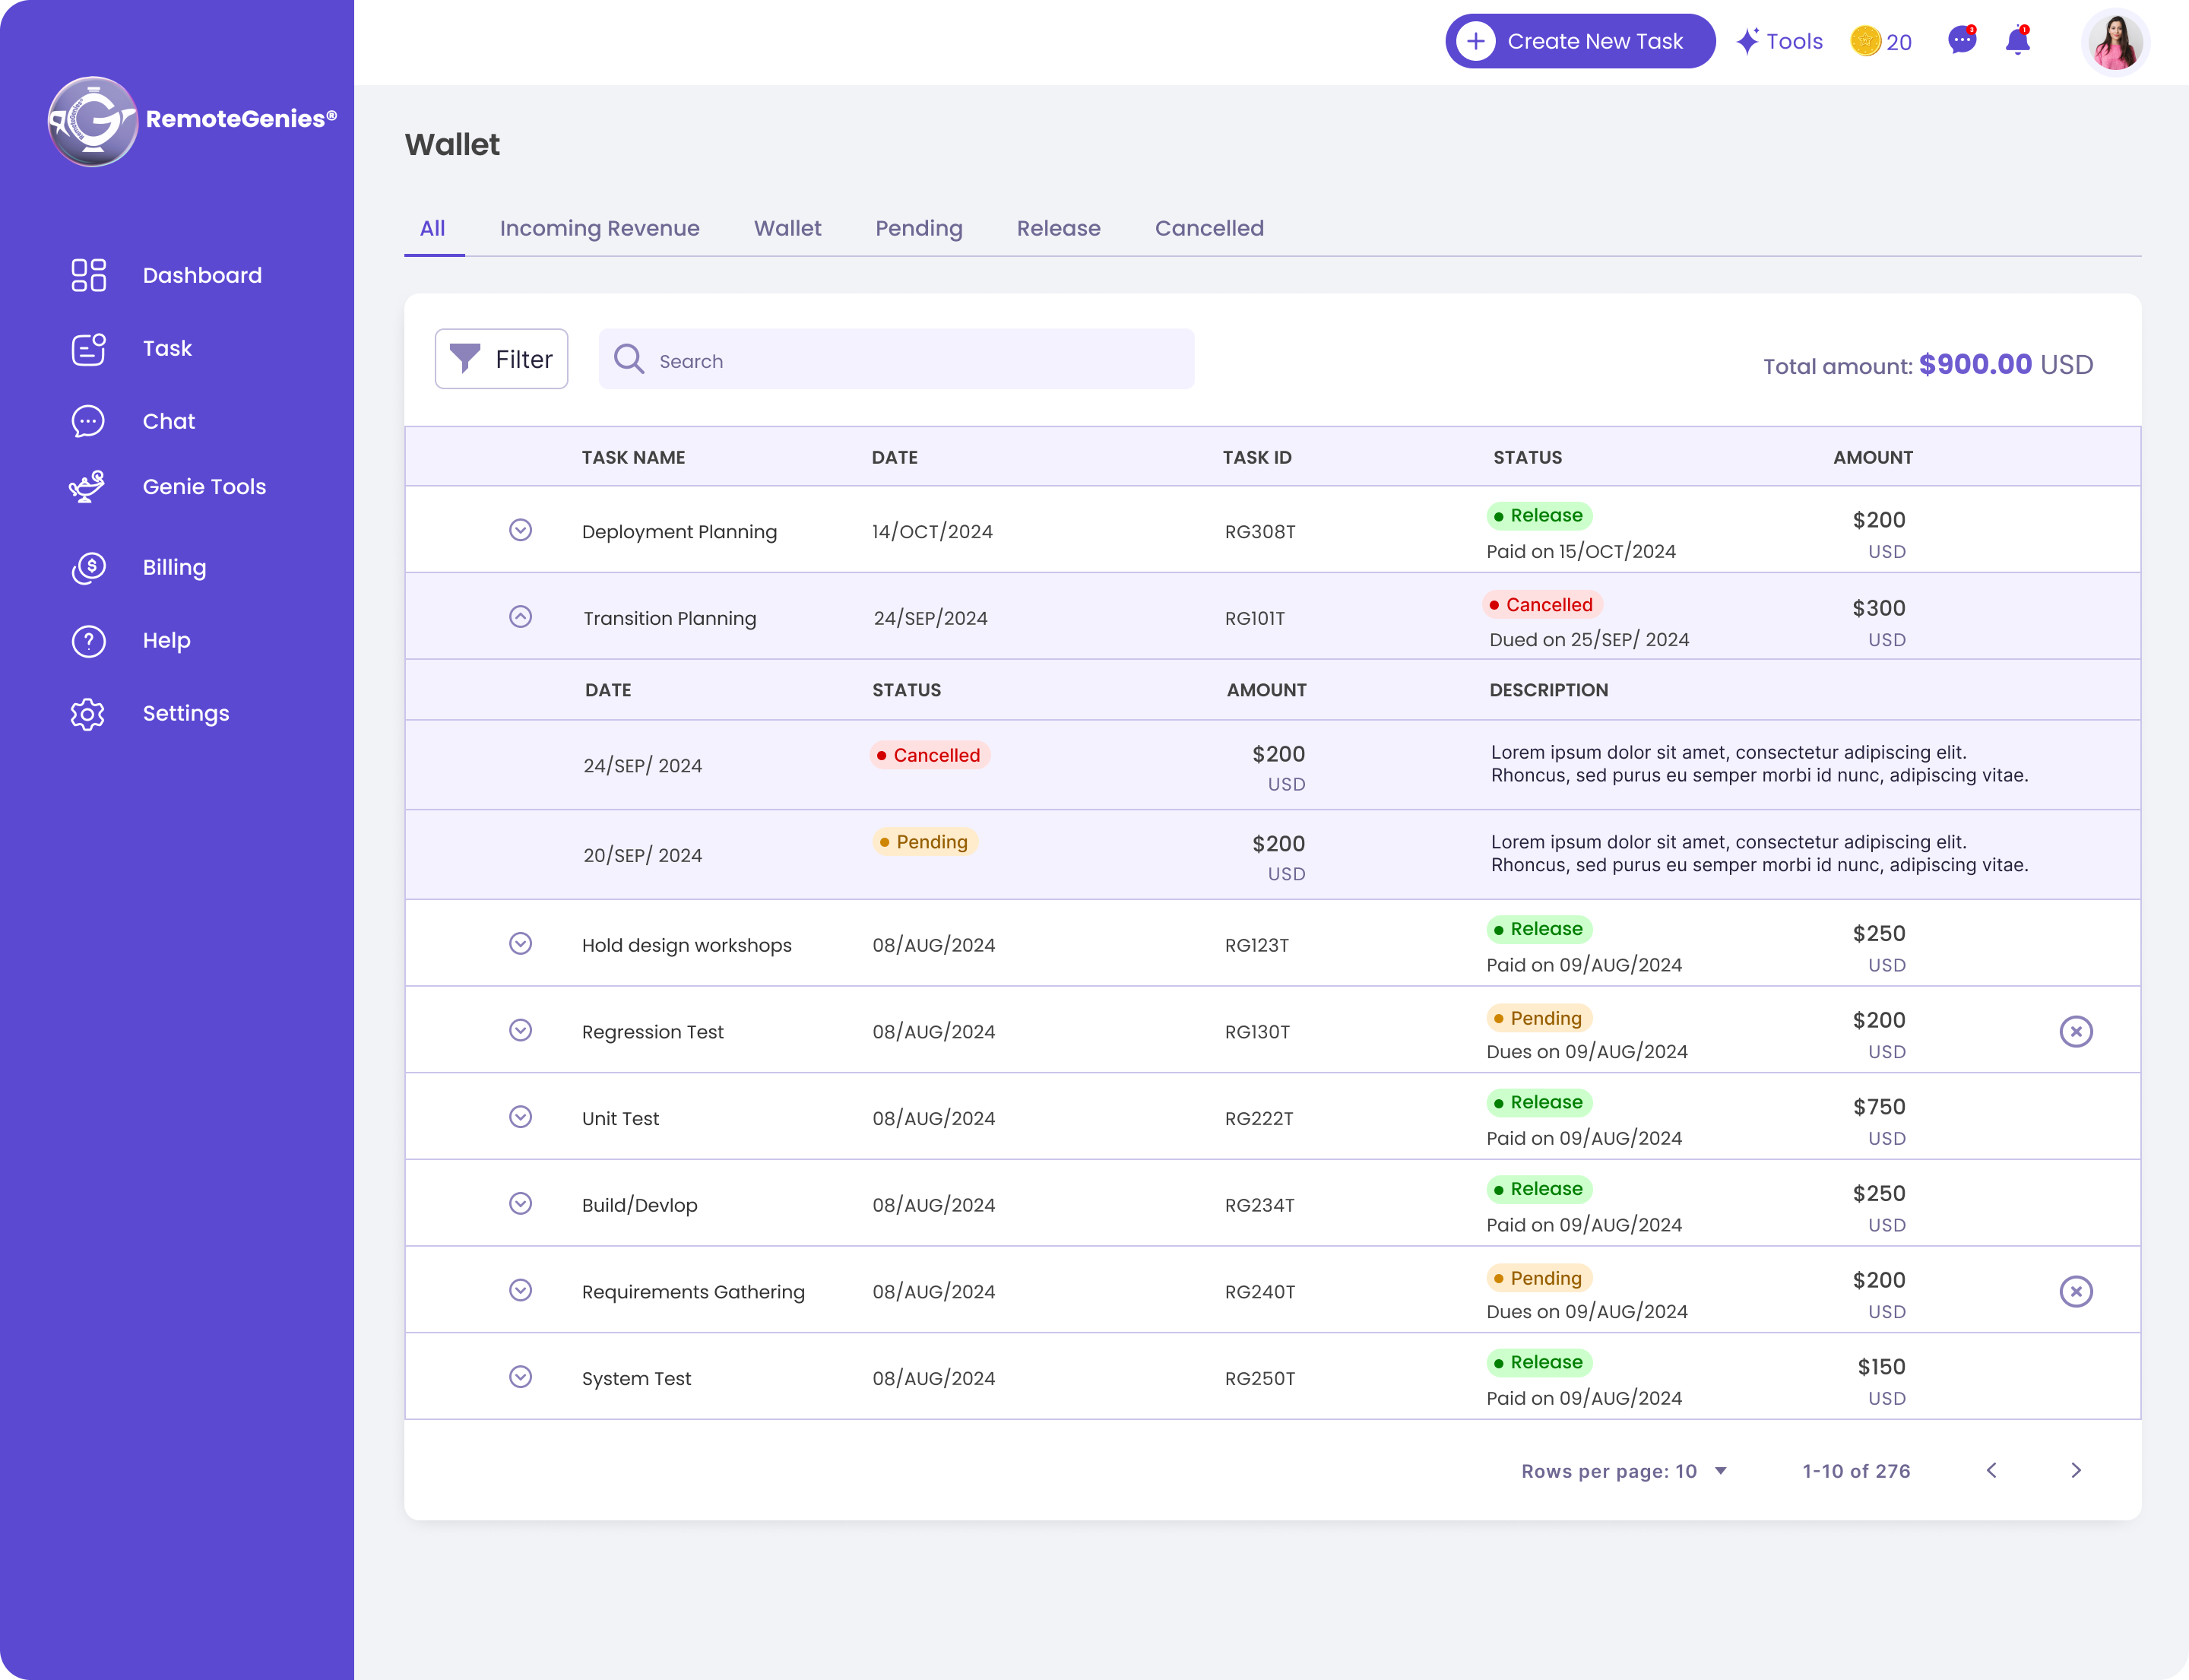Click the gold coin balance icon
This screenshot has width=2189, height=1680.
(x=1865, y=41)
